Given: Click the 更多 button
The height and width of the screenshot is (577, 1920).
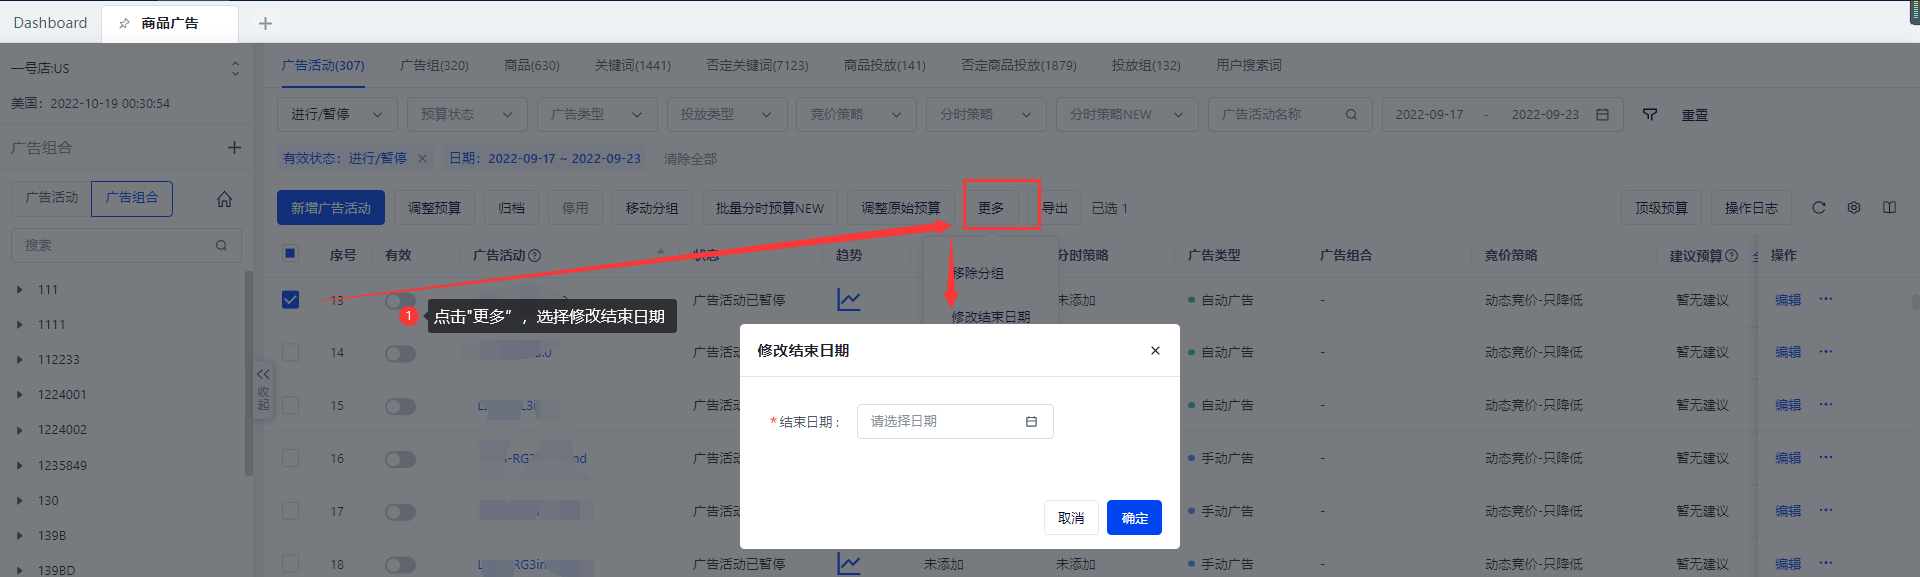Looking at the screenshot, I should [x=991, y=208].
